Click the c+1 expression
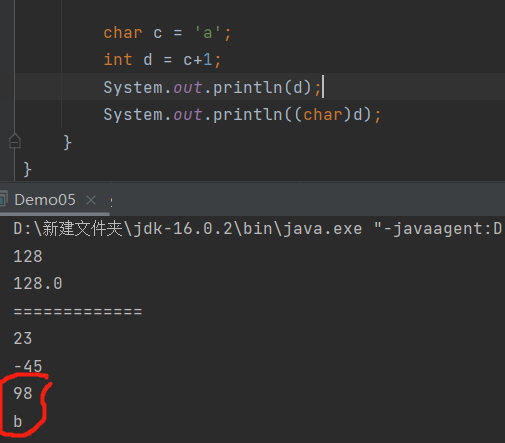505x443 pixels. coord(197,60)
